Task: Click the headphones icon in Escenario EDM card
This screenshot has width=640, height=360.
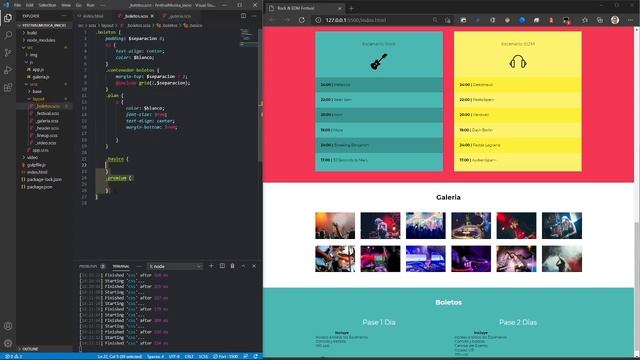Action: [518, 62]
